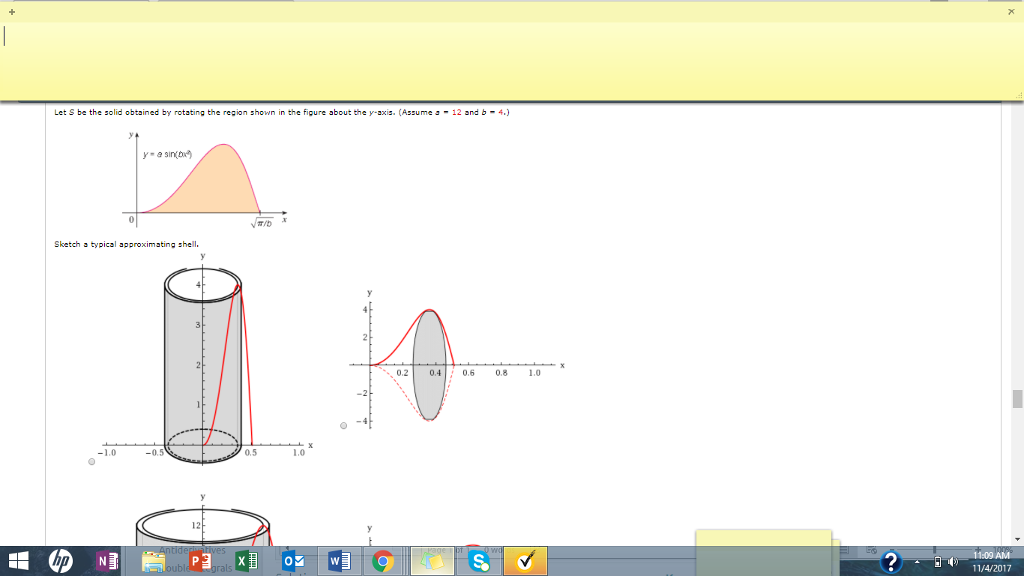Click the plus to add a new sticky note
This screenshot has width=1024, height=576.
(x=10, y=10)
